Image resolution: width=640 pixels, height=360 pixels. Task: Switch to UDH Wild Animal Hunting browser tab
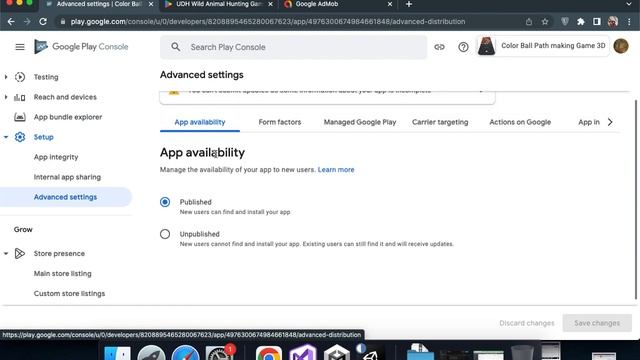pos(219,4)
